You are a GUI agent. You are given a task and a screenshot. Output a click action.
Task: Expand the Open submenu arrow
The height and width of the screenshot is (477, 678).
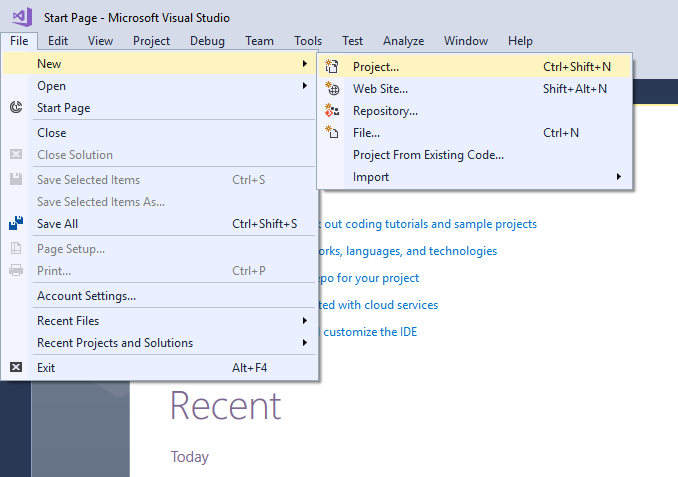click(305, 86)
